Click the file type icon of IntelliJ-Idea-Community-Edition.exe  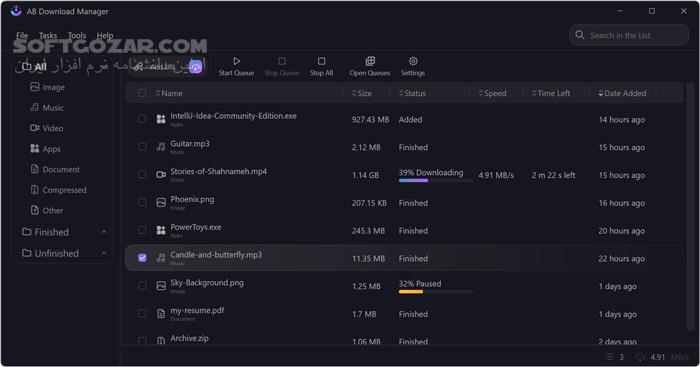pos(161,119)
